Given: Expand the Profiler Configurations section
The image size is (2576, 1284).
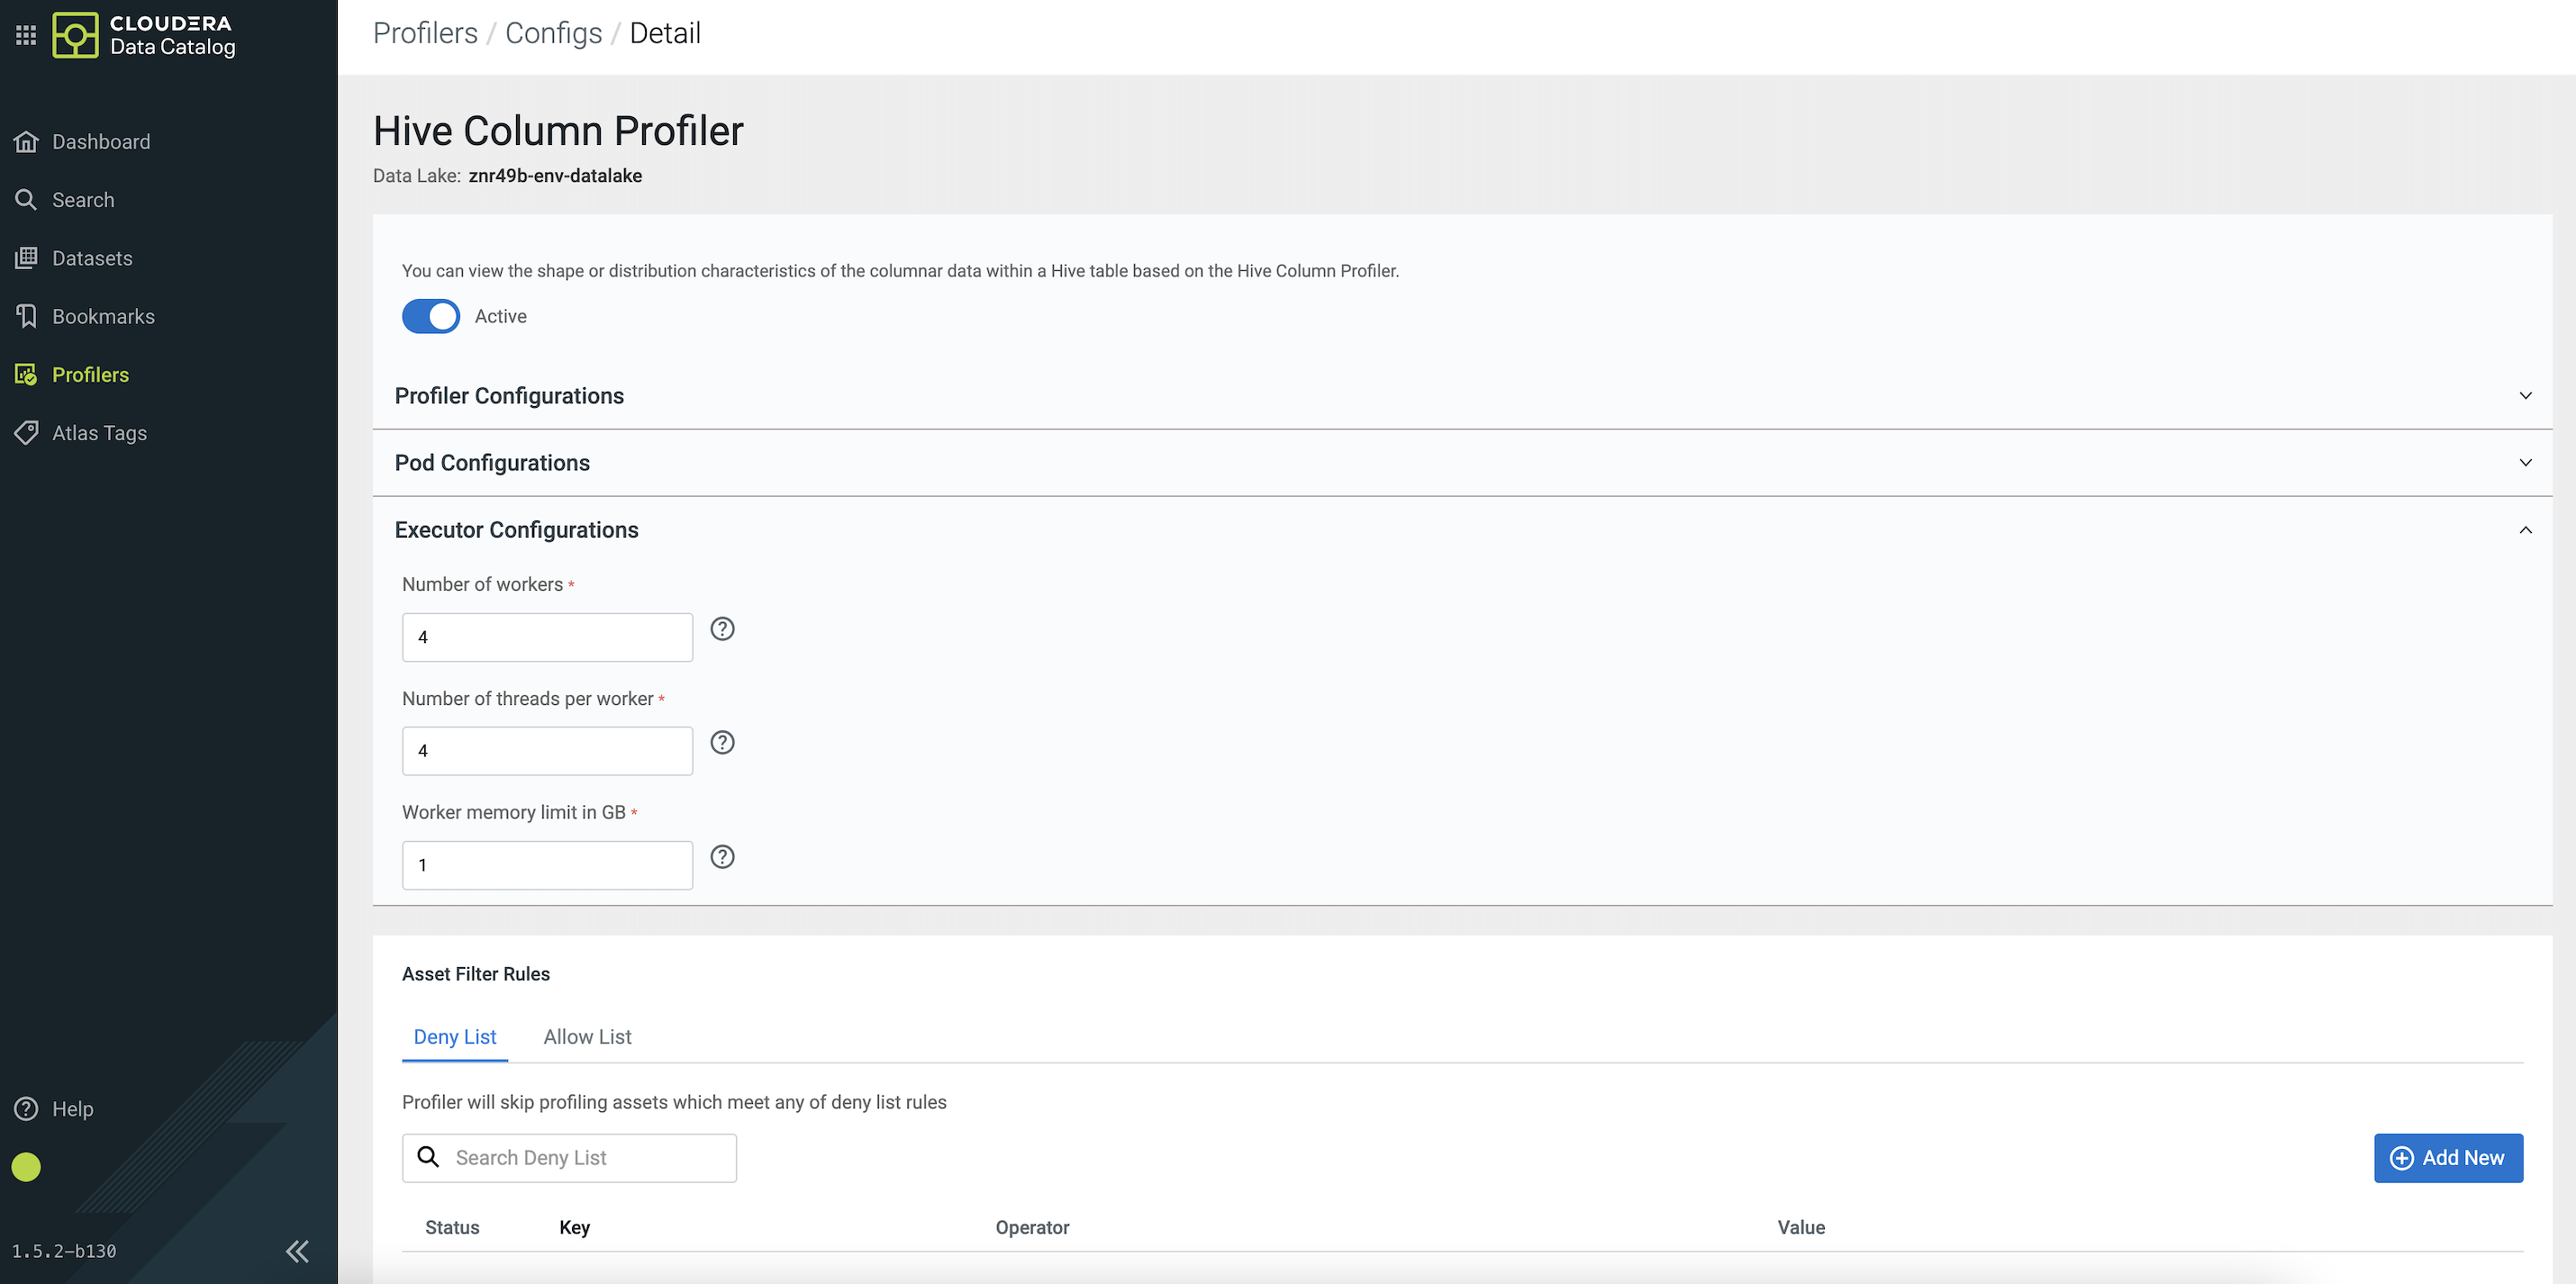Looking at the screenshot, I should [2525, 396].
